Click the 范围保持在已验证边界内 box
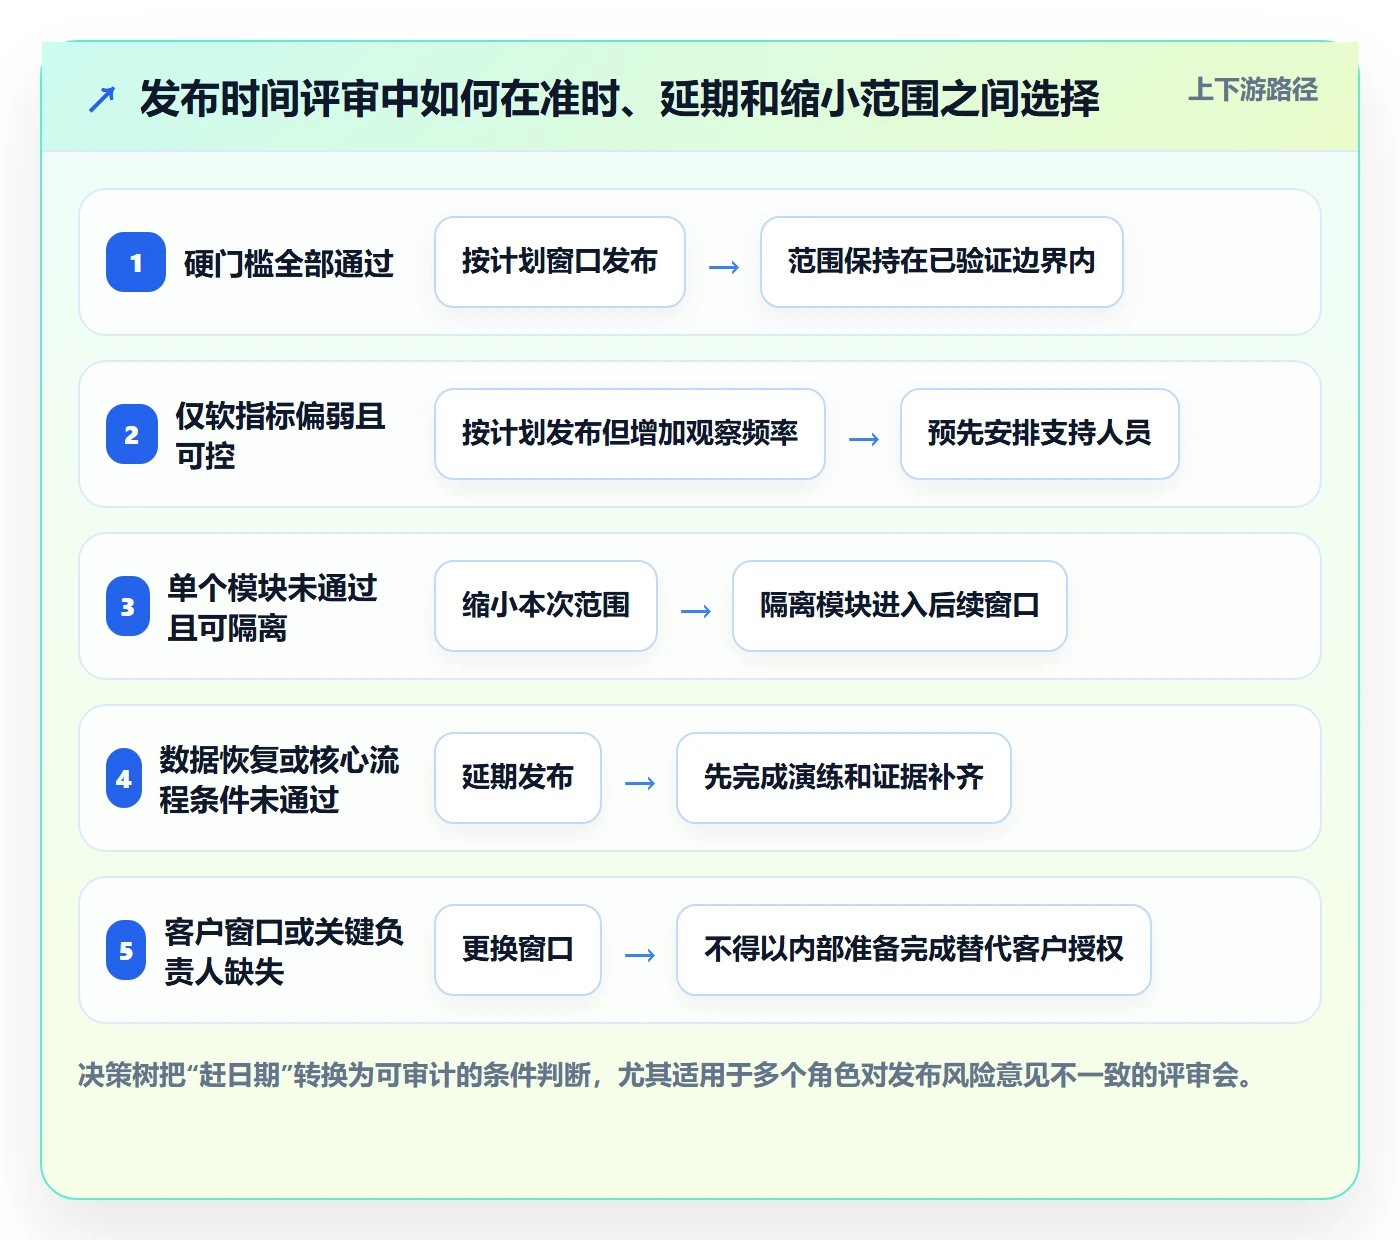This screenshot has width=1400, height=1240. pos(942,262)
